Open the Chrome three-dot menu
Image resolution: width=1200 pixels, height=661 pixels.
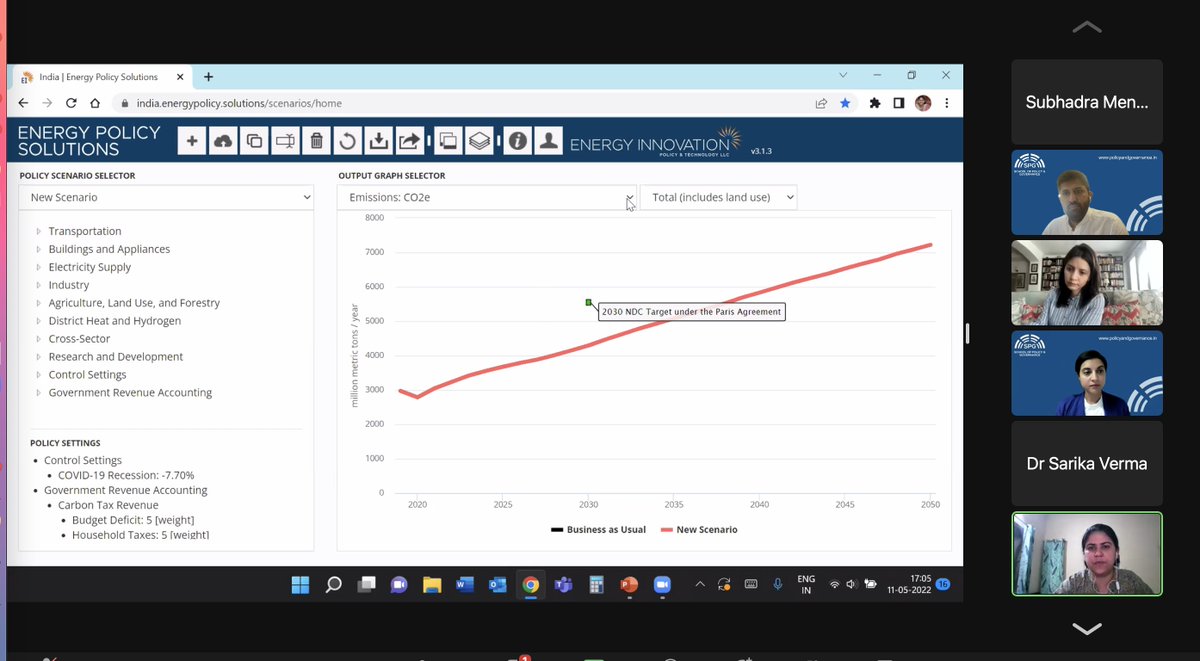coord(946,103)
